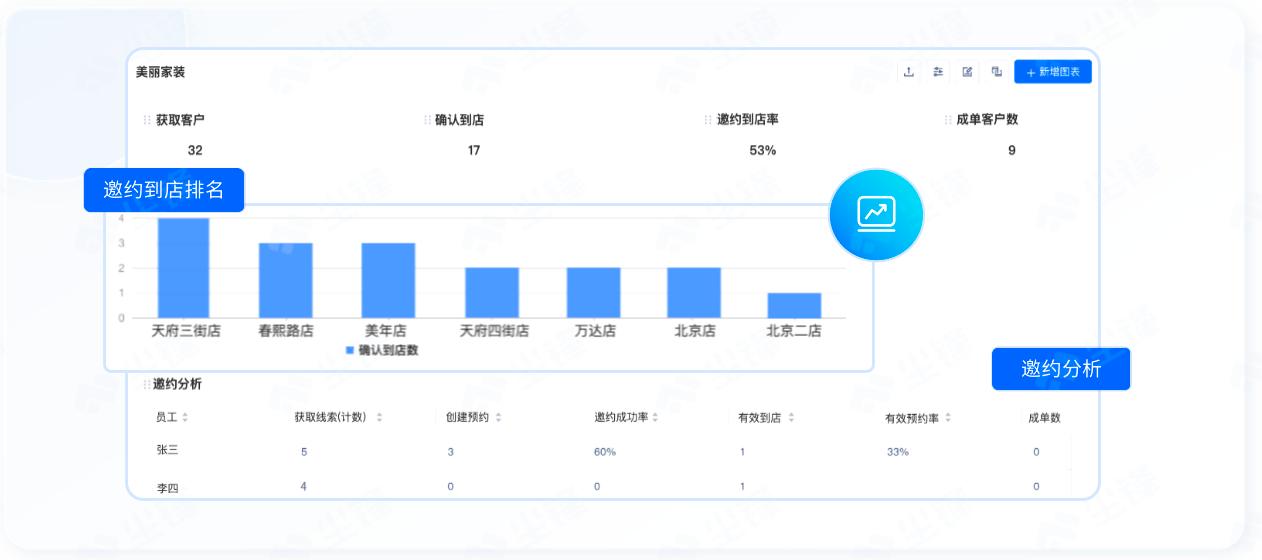This screenshot has height=560, width=1262.
Task: Sort by 创建预约 column arrows
Action: [x=499, y=417]
